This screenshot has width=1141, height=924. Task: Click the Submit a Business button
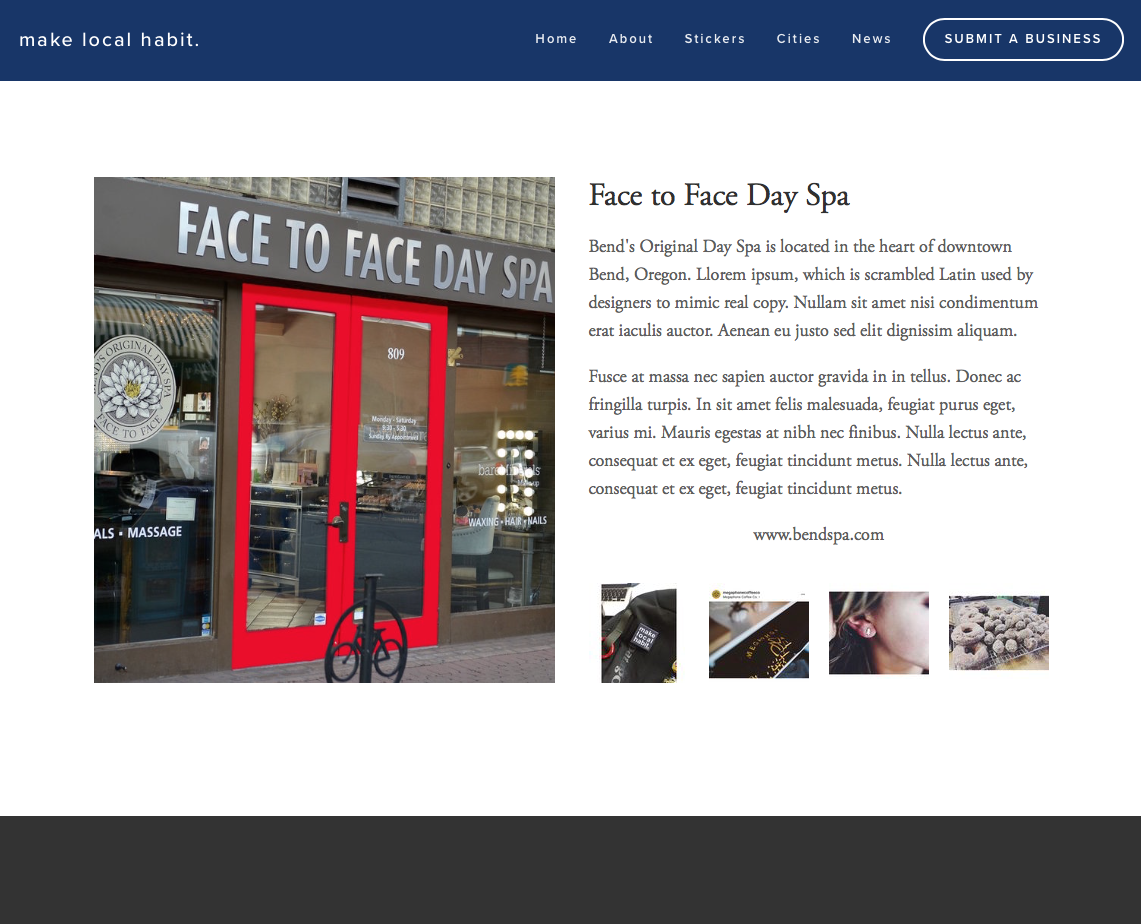[1023, 39]
